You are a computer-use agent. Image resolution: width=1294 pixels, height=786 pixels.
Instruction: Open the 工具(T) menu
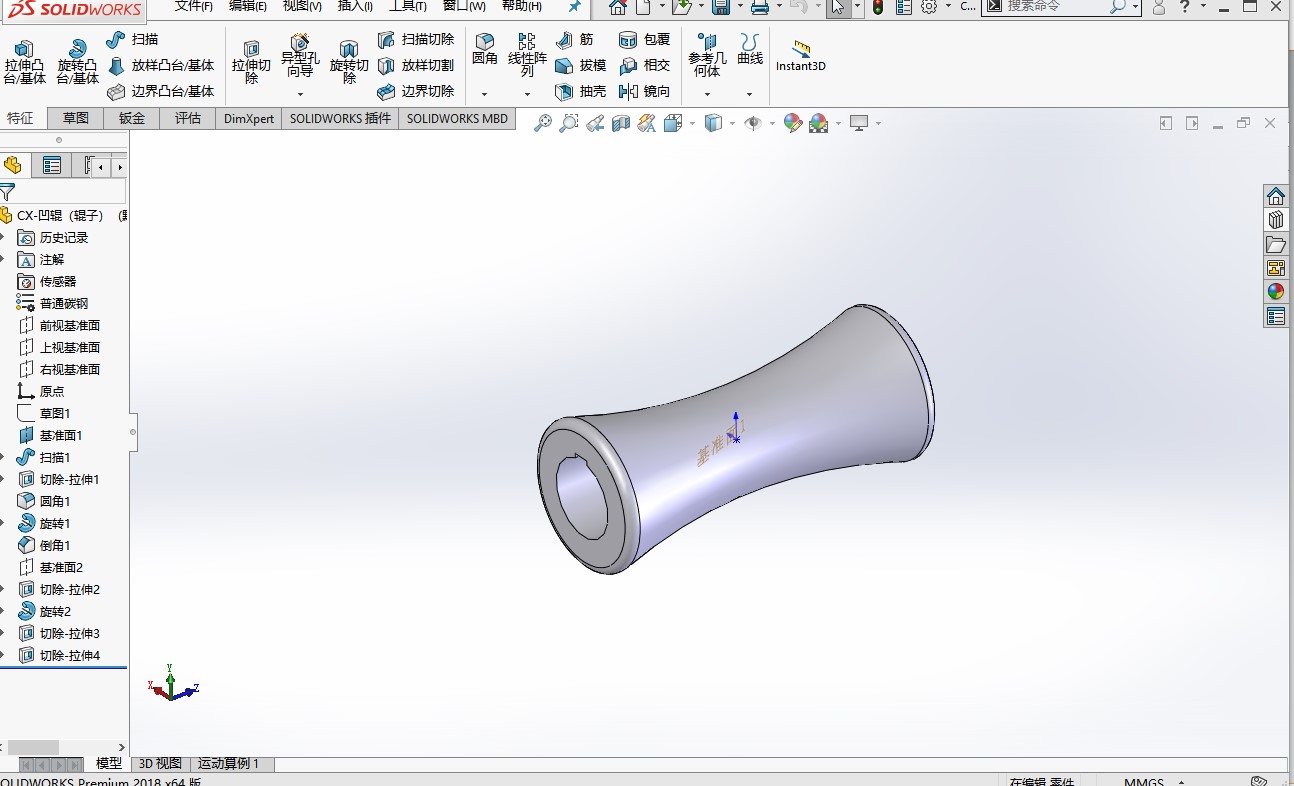(408, 6)
